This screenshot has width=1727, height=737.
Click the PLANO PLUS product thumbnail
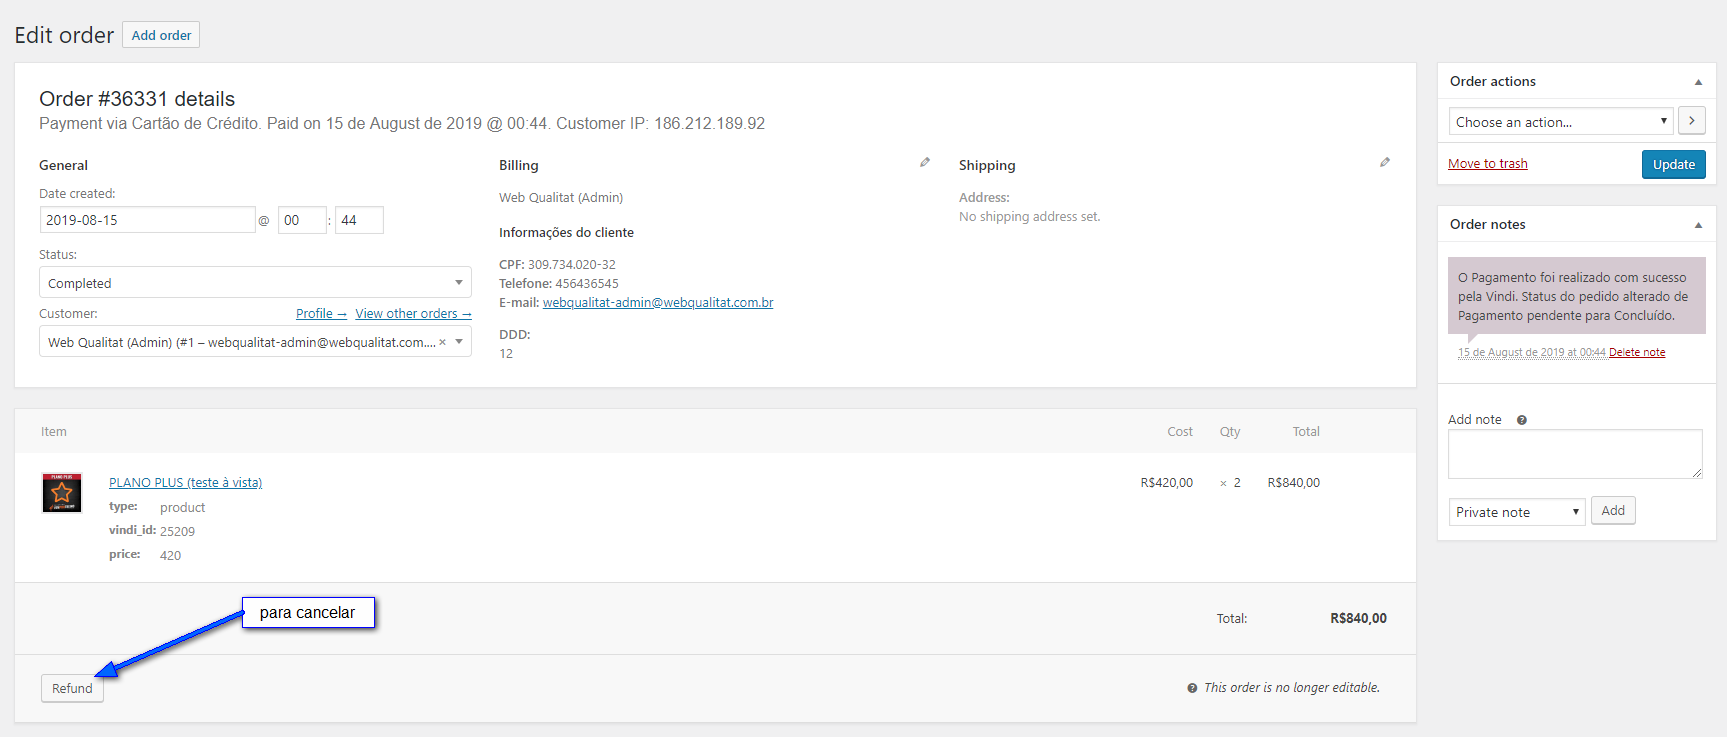(x=62, y=493)
